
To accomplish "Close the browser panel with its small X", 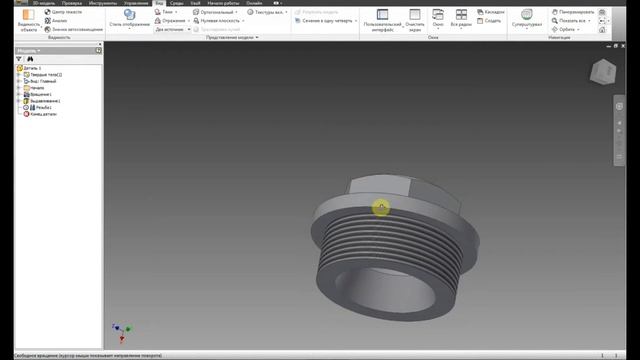I will [x=100, y=44].
